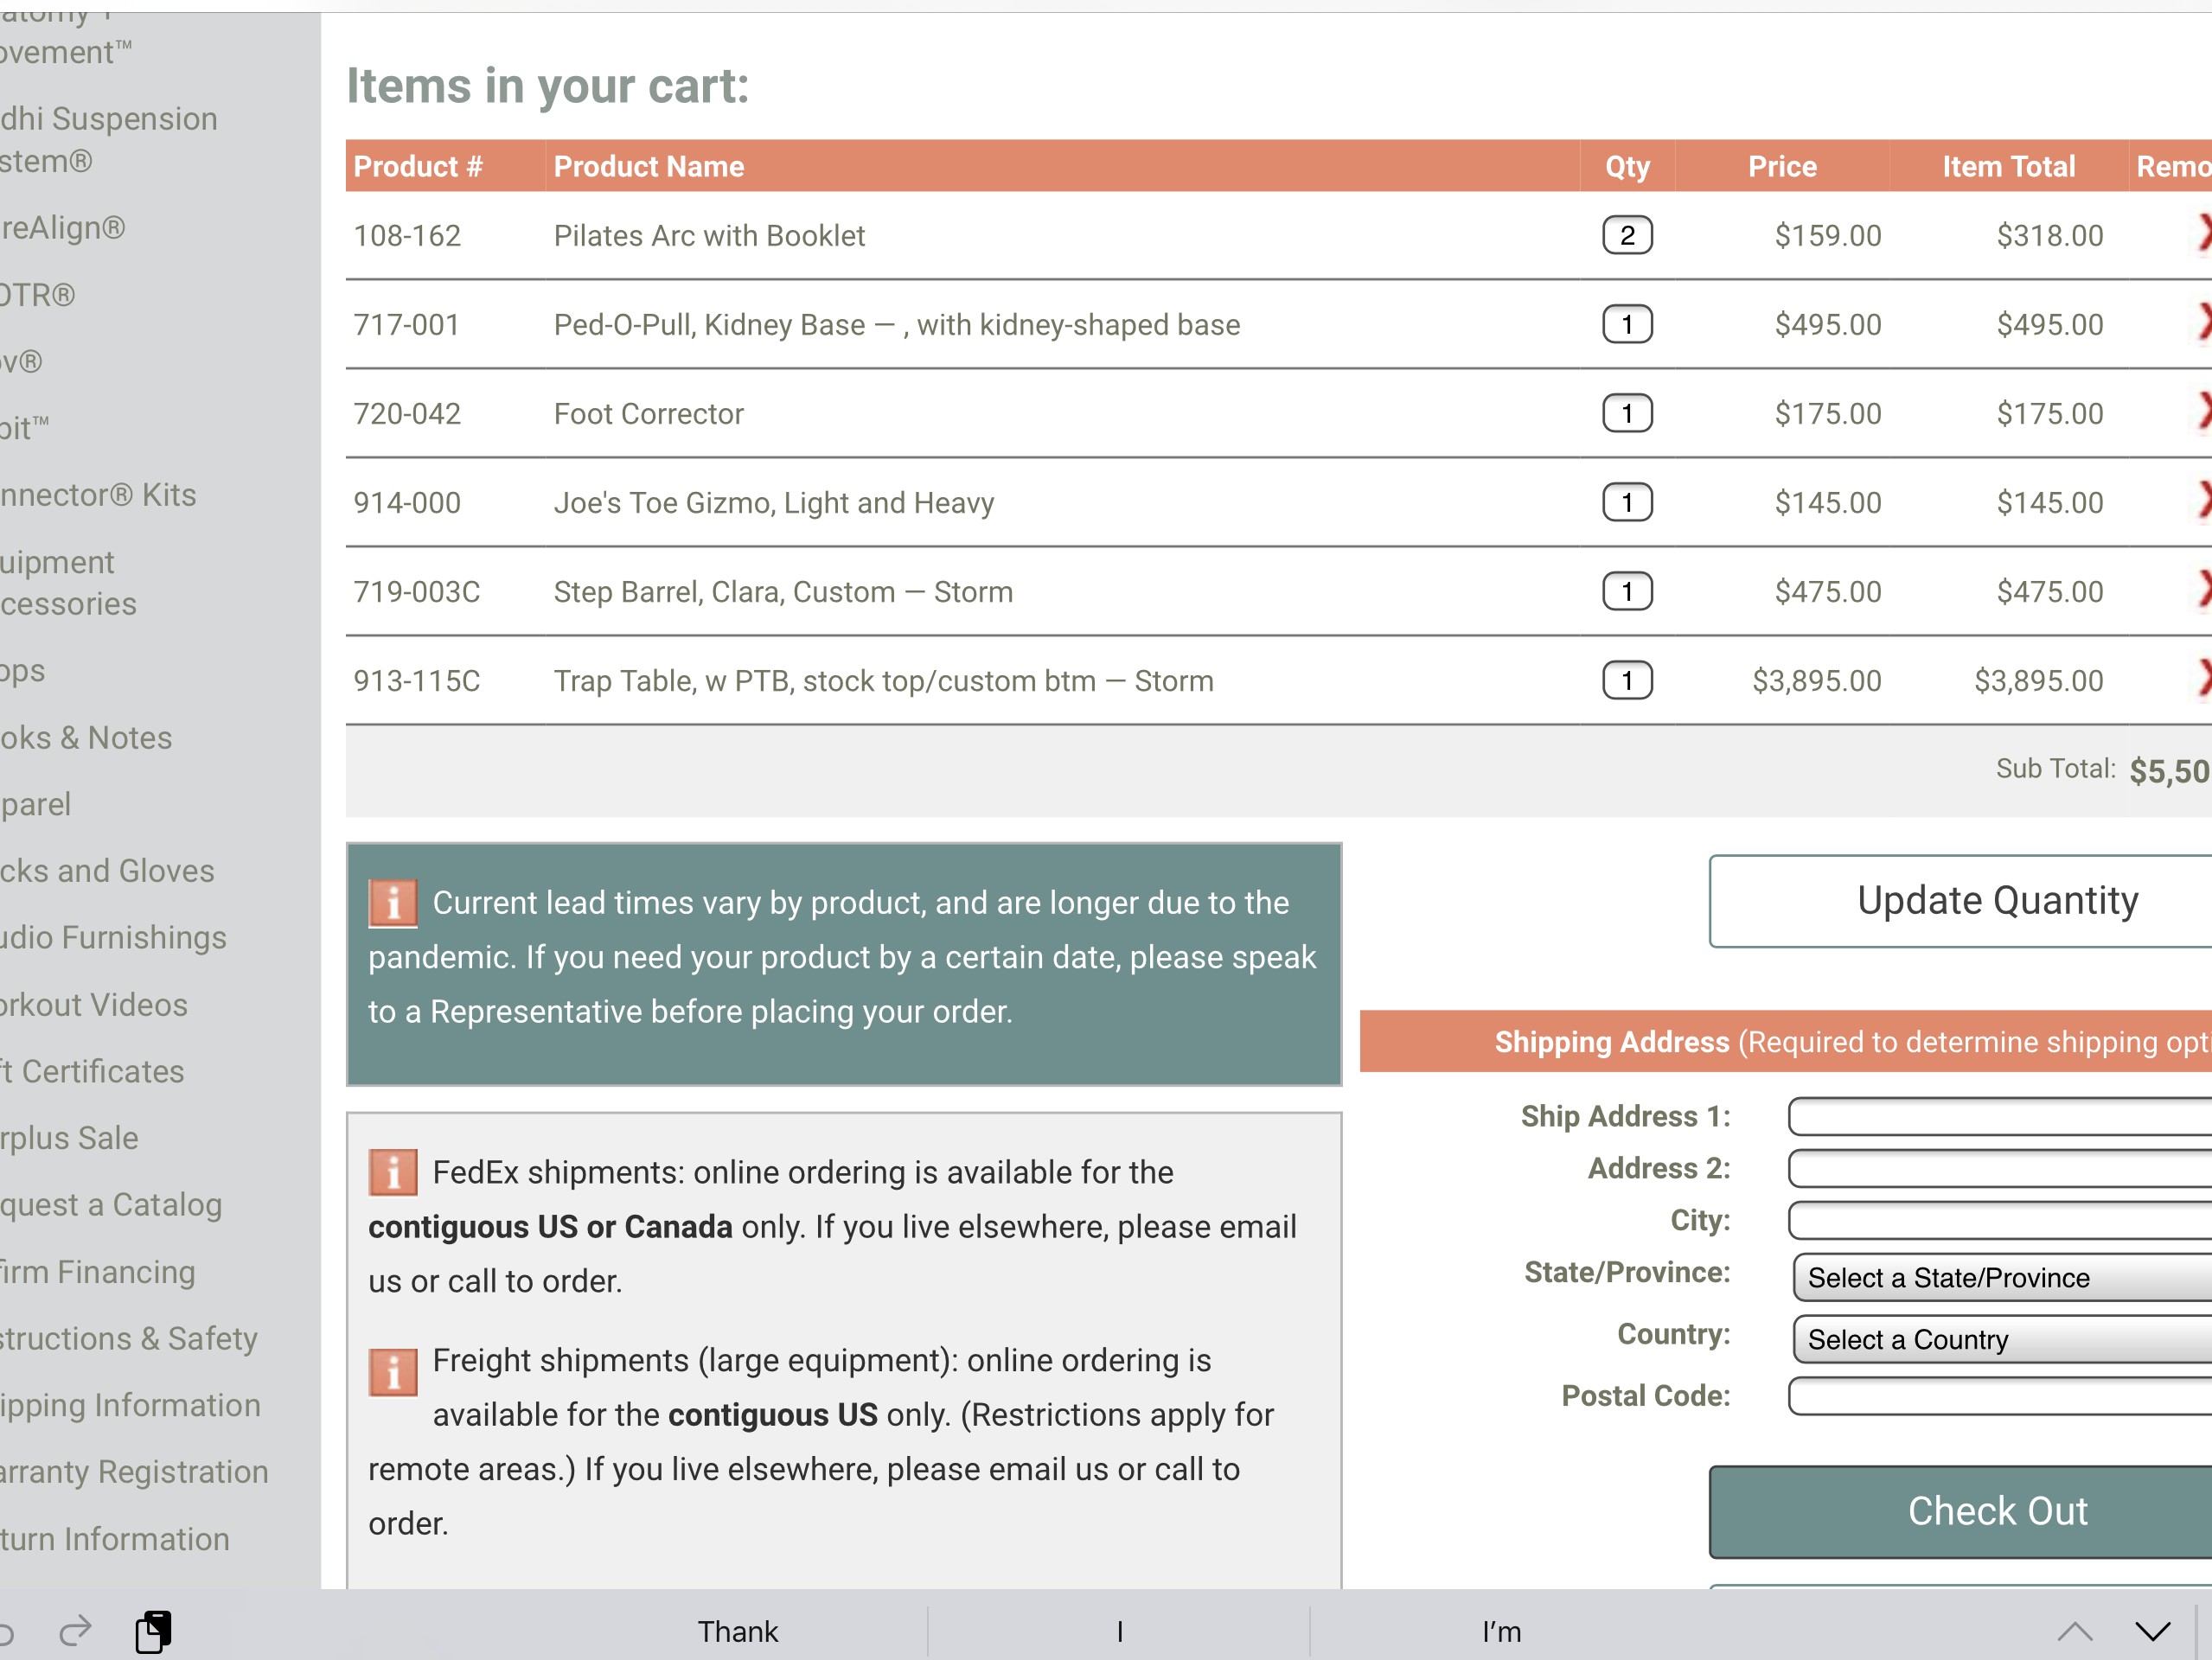Open Apparel sidebar link
This screenshot has width=2212, height=1660.
click(36, 805)
